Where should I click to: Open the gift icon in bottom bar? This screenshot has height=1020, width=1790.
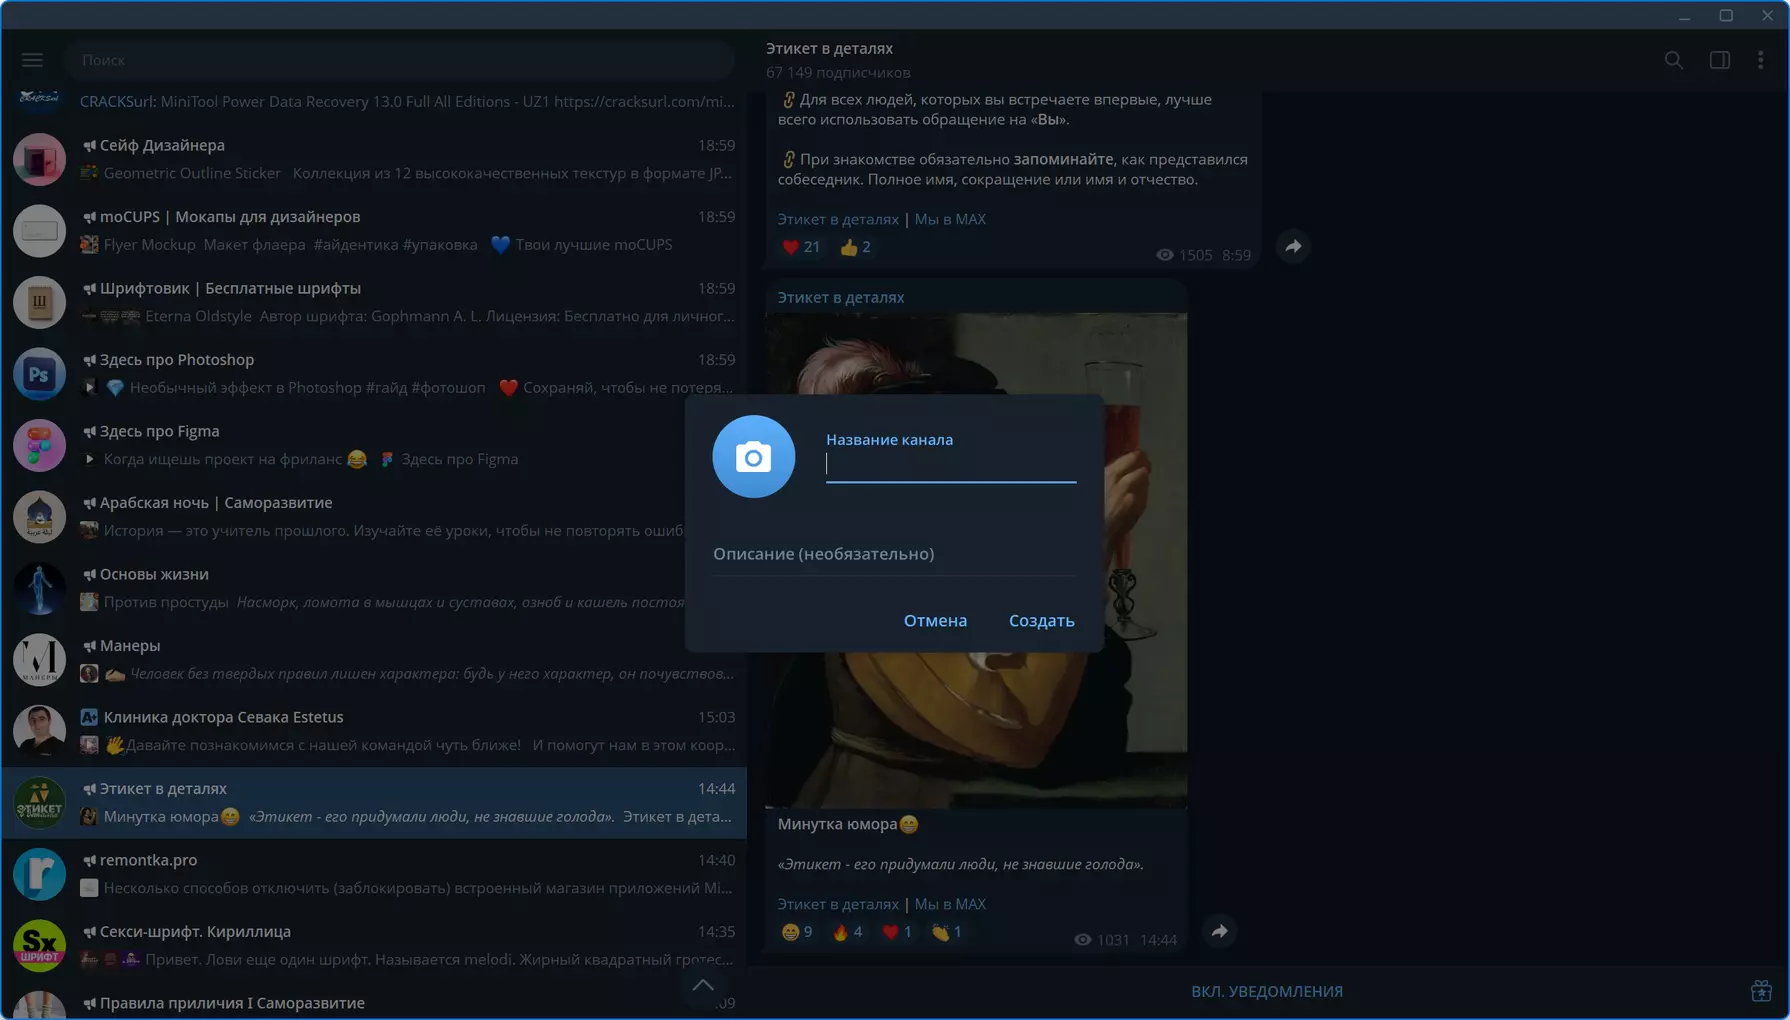pos(1761,991)
